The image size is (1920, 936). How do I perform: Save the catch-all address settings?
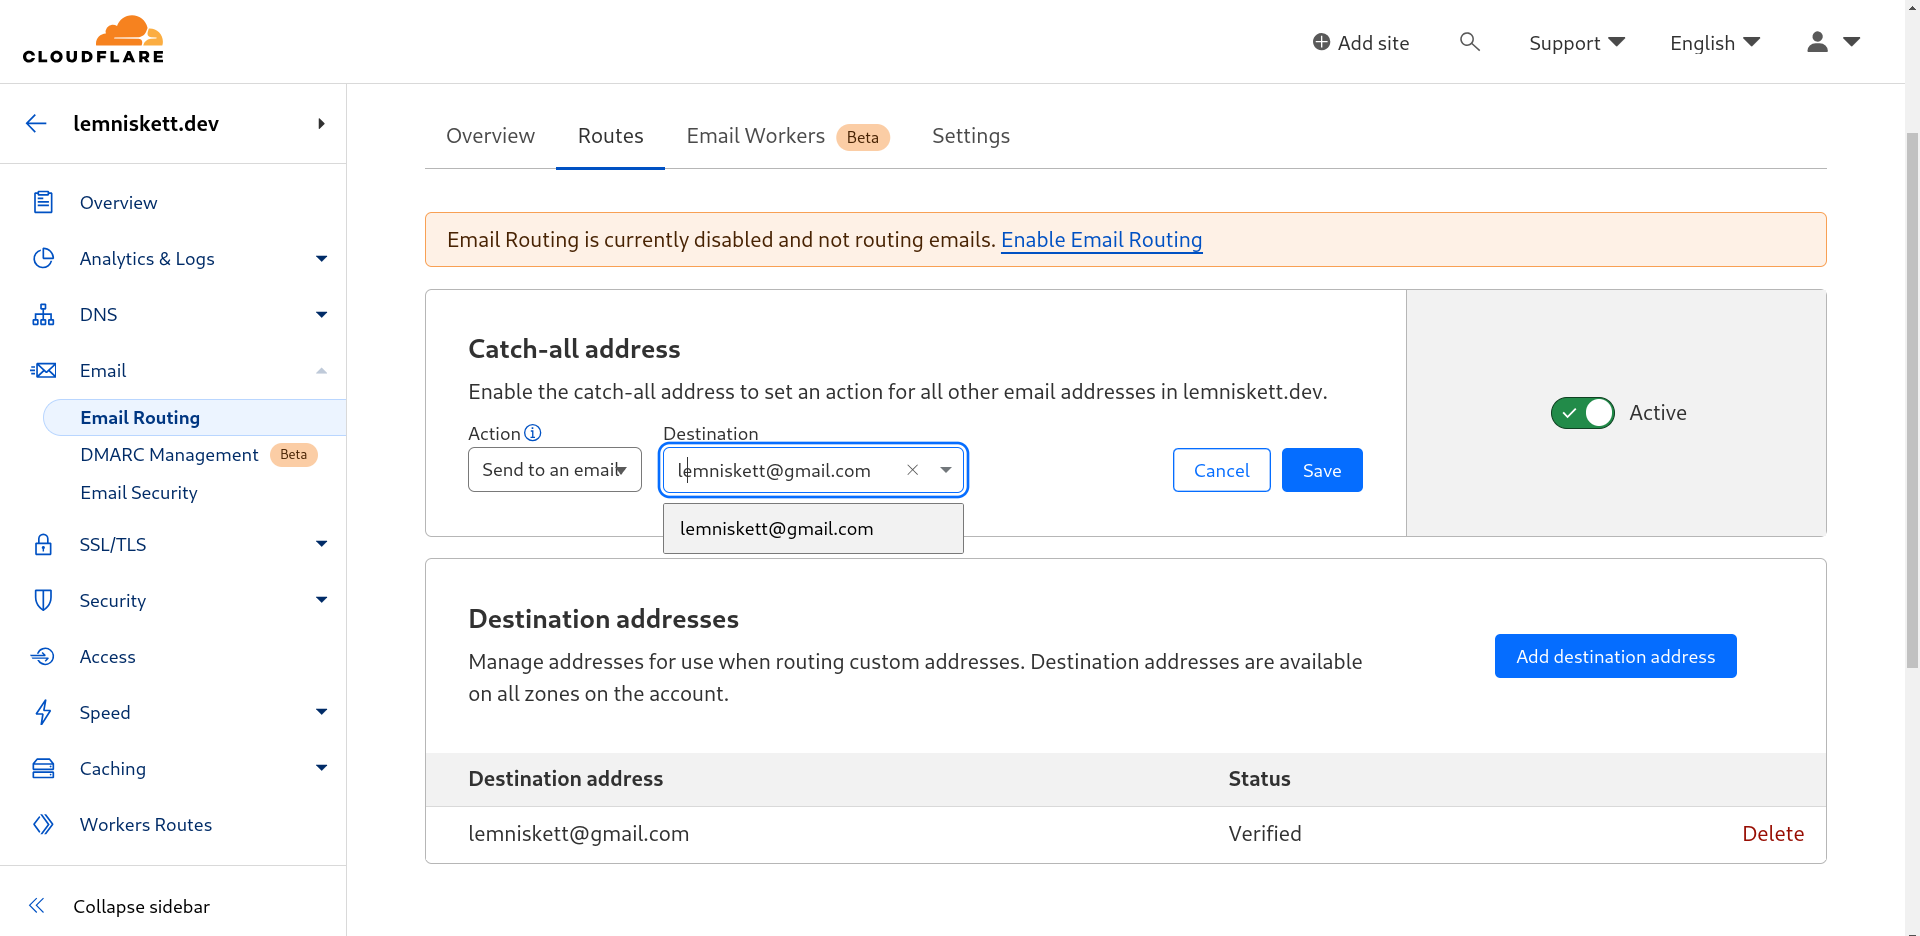pos(1322,470)
